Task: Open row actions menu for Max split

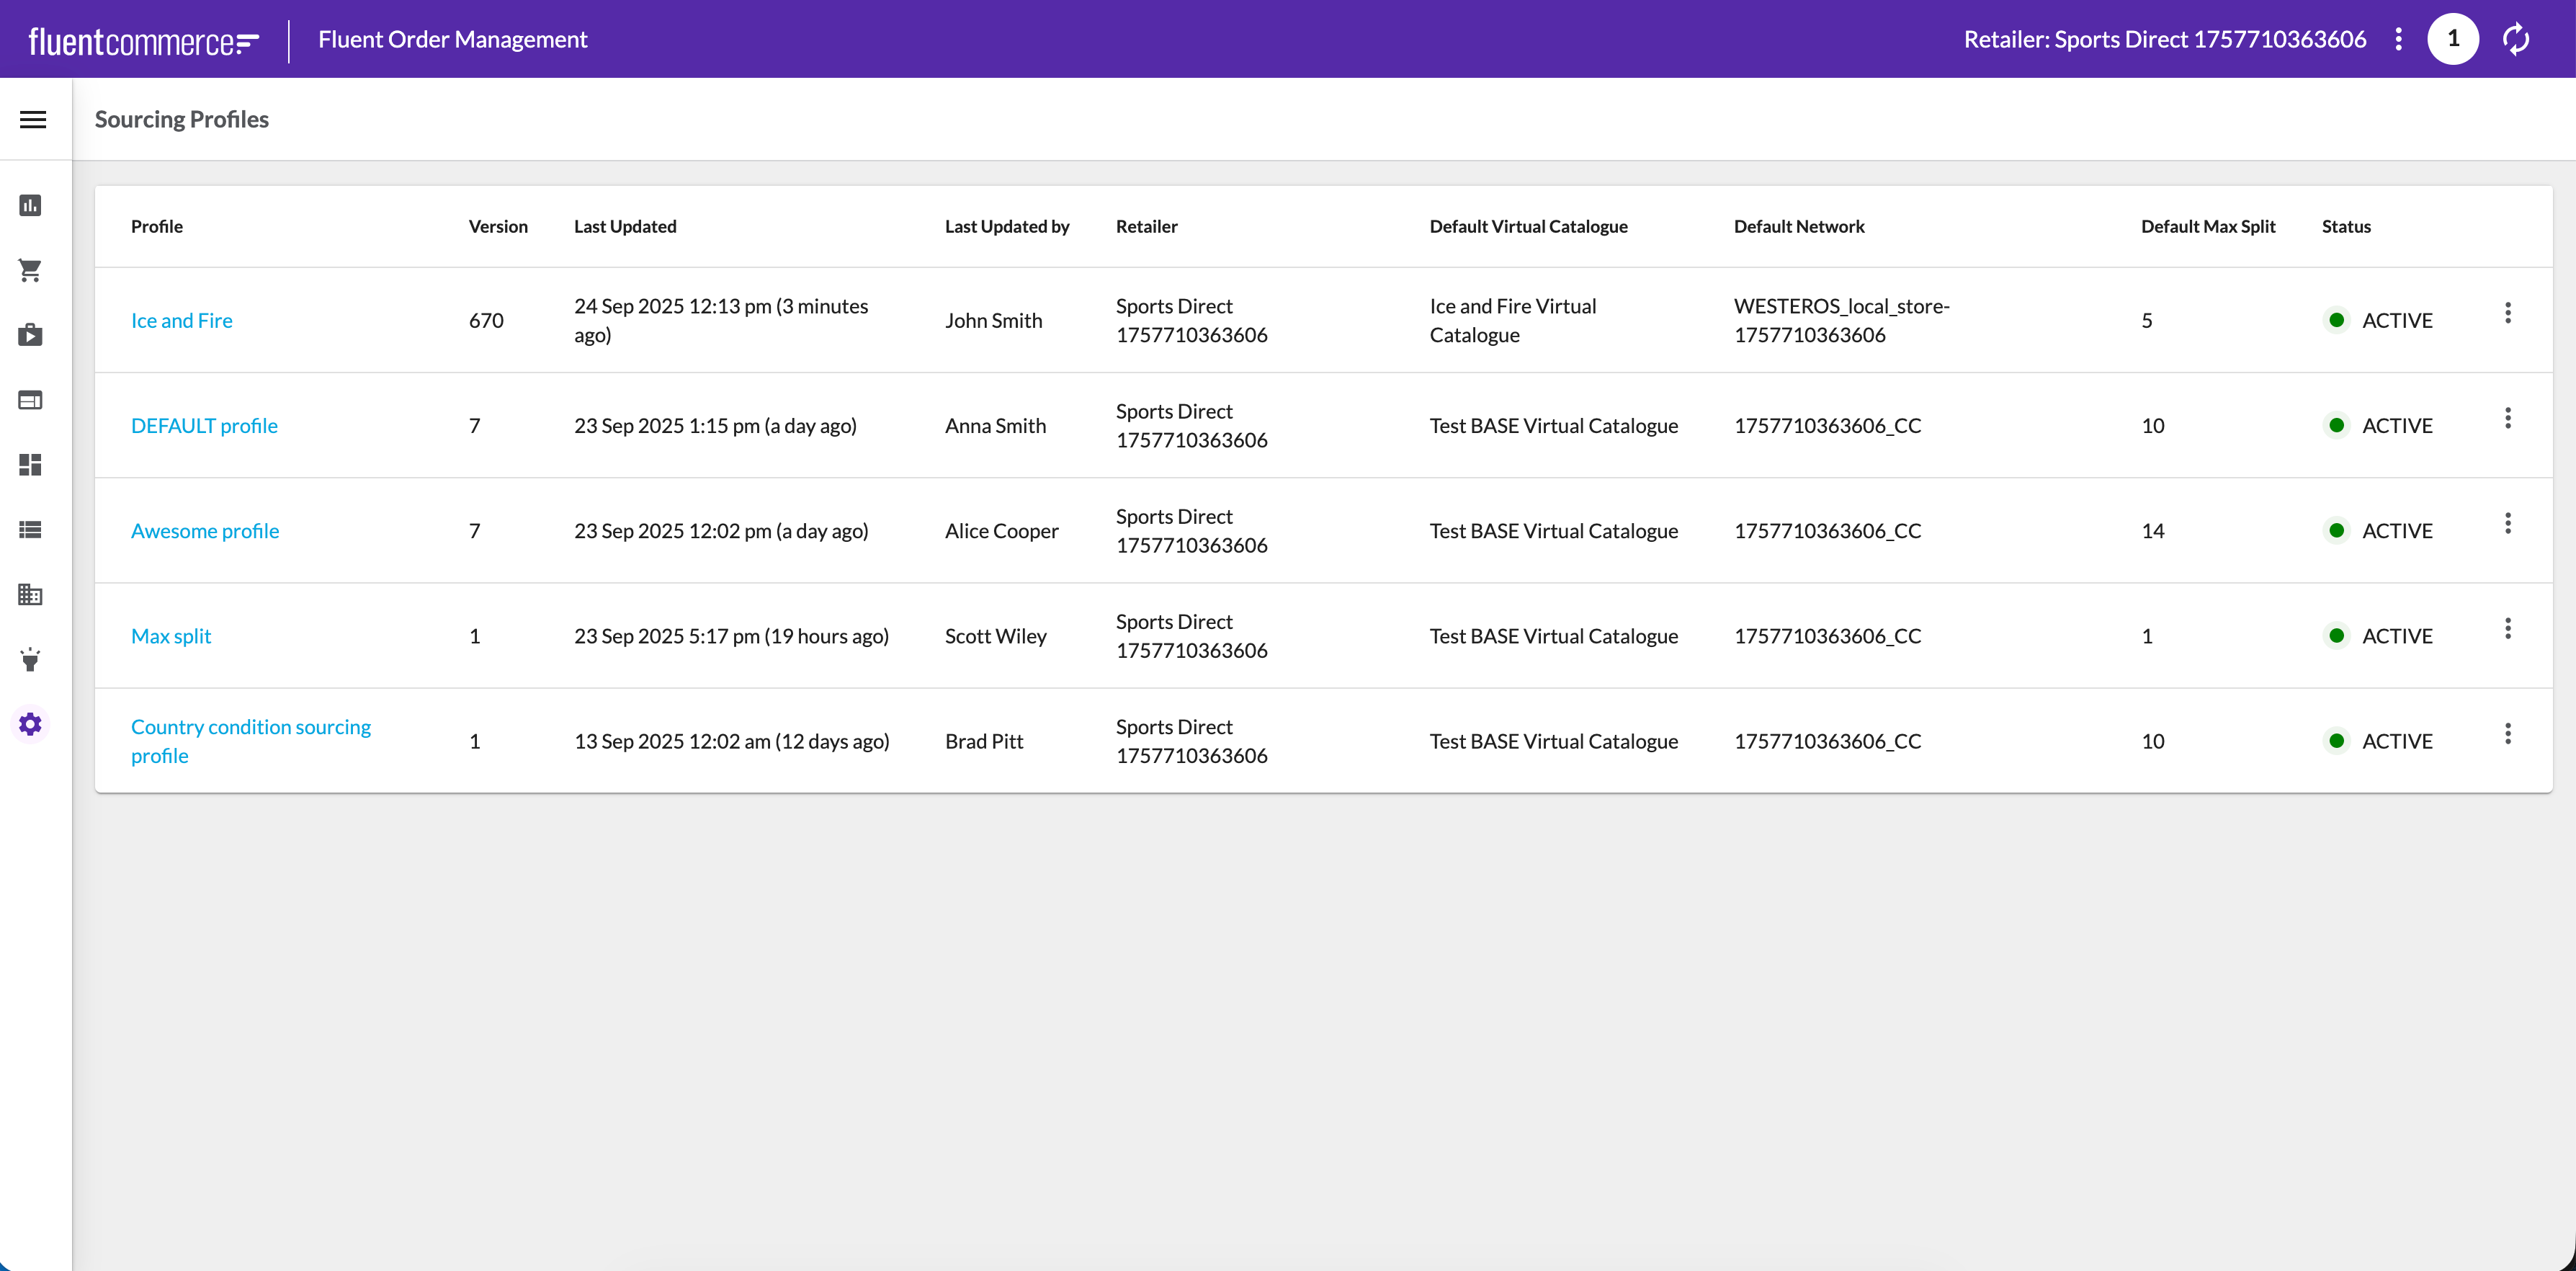Action: pos(2507,629)
